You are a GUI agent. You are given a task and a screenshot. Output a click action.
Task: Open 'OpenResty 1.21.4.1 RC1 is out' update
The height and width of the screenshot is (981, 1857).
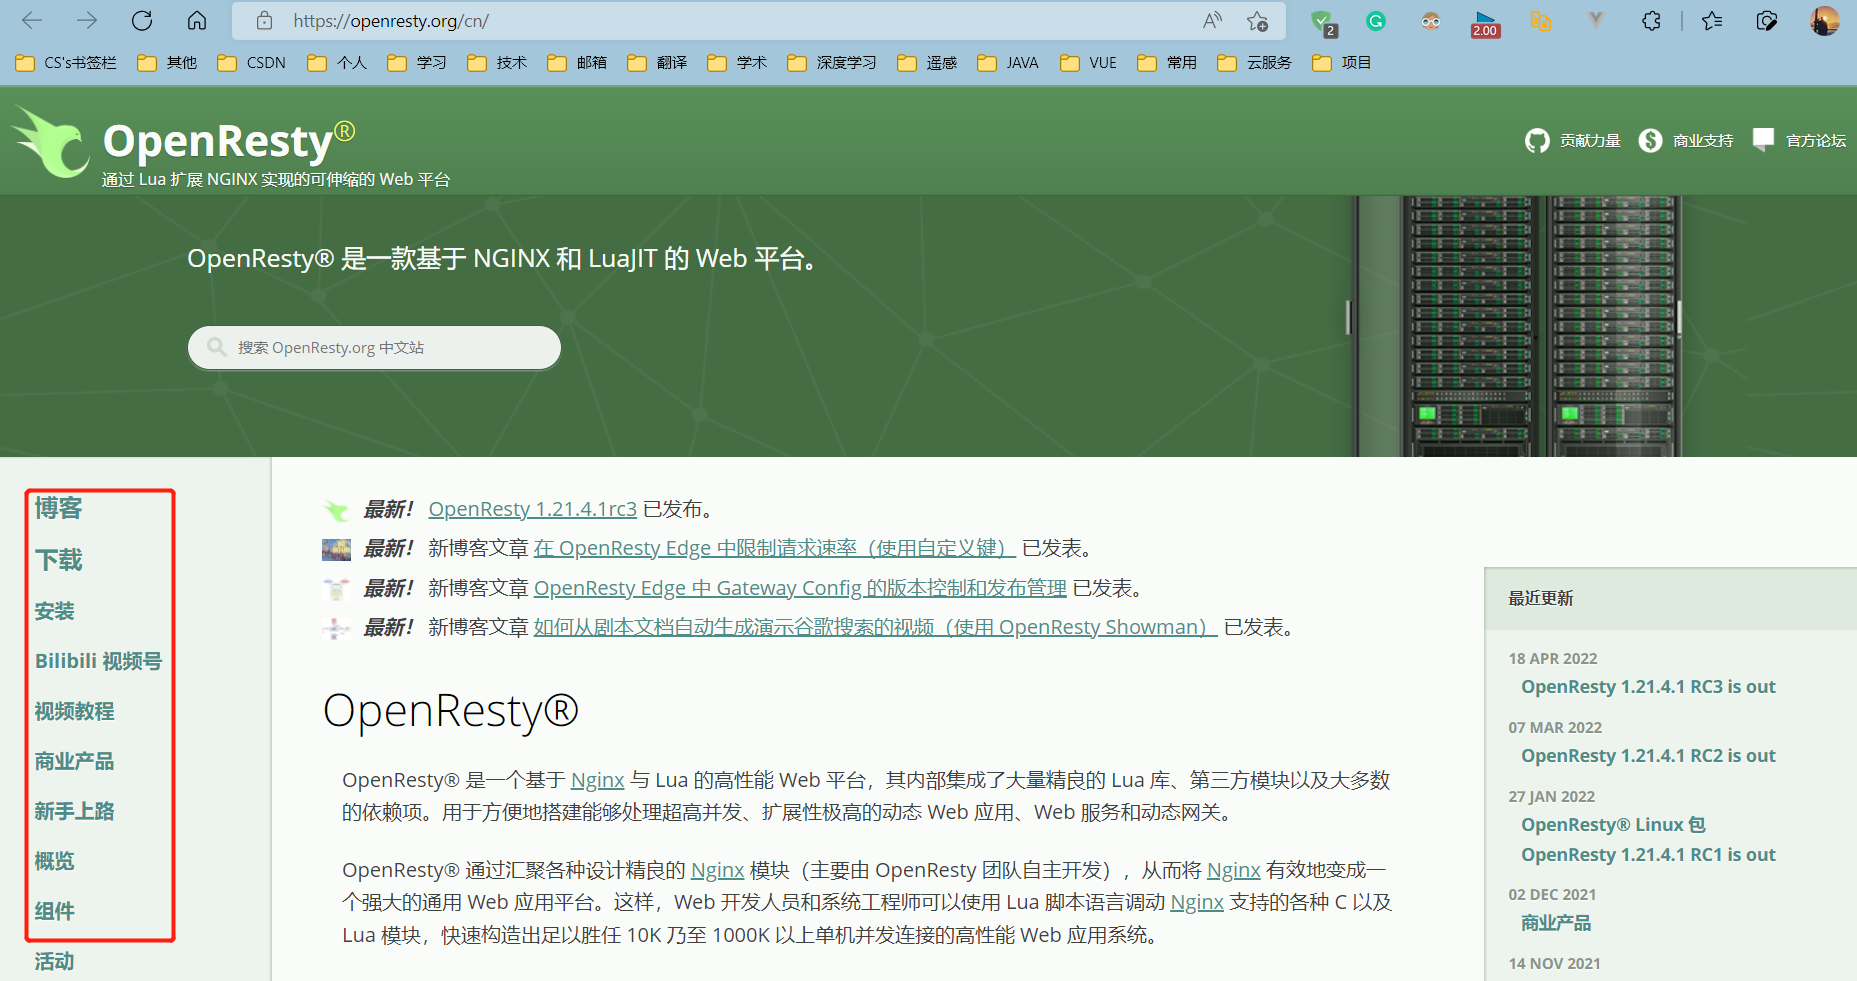pos(1648,855)
